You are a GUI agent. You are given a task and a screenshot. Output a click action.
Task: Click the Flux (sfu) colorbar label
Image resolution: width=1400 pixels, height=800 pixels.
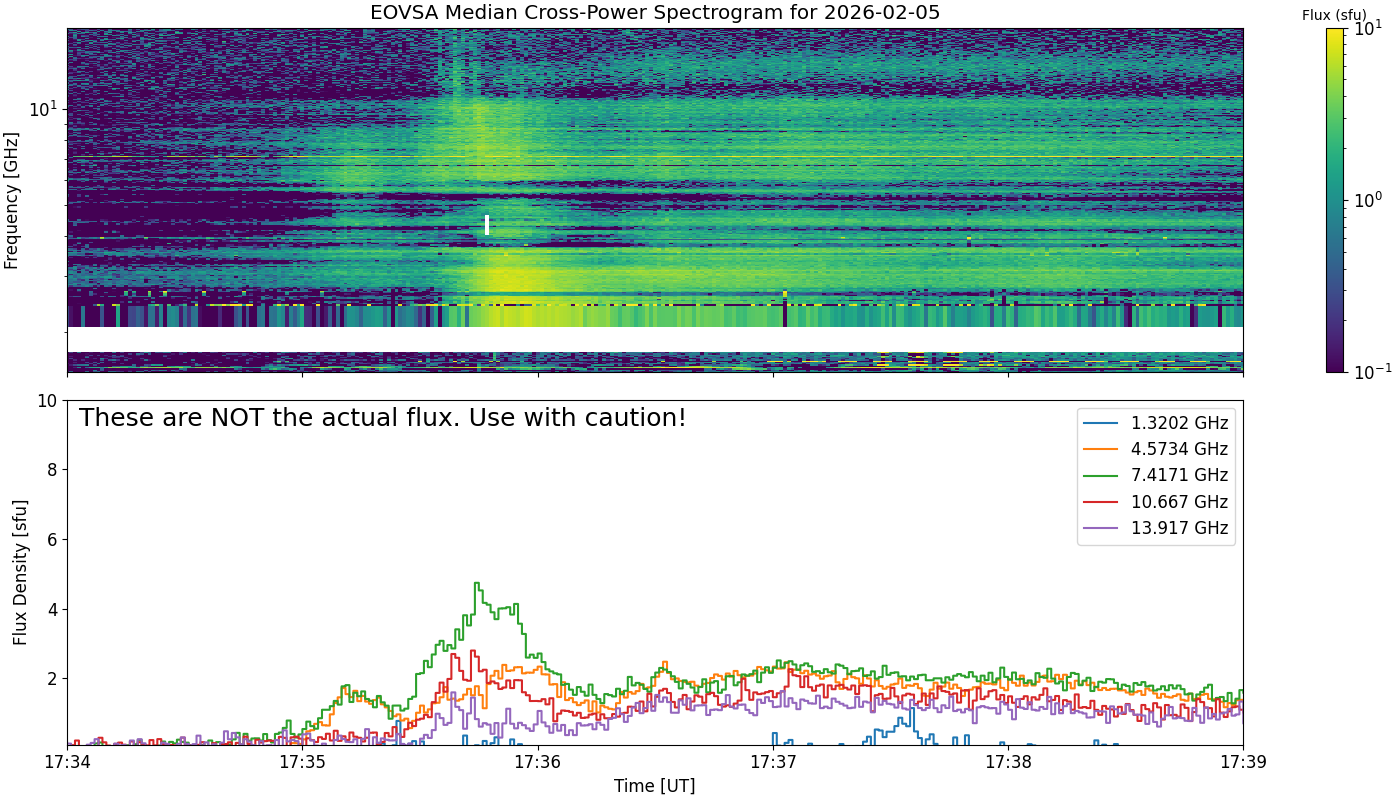pyautogui.click(x=1335, y=15)
